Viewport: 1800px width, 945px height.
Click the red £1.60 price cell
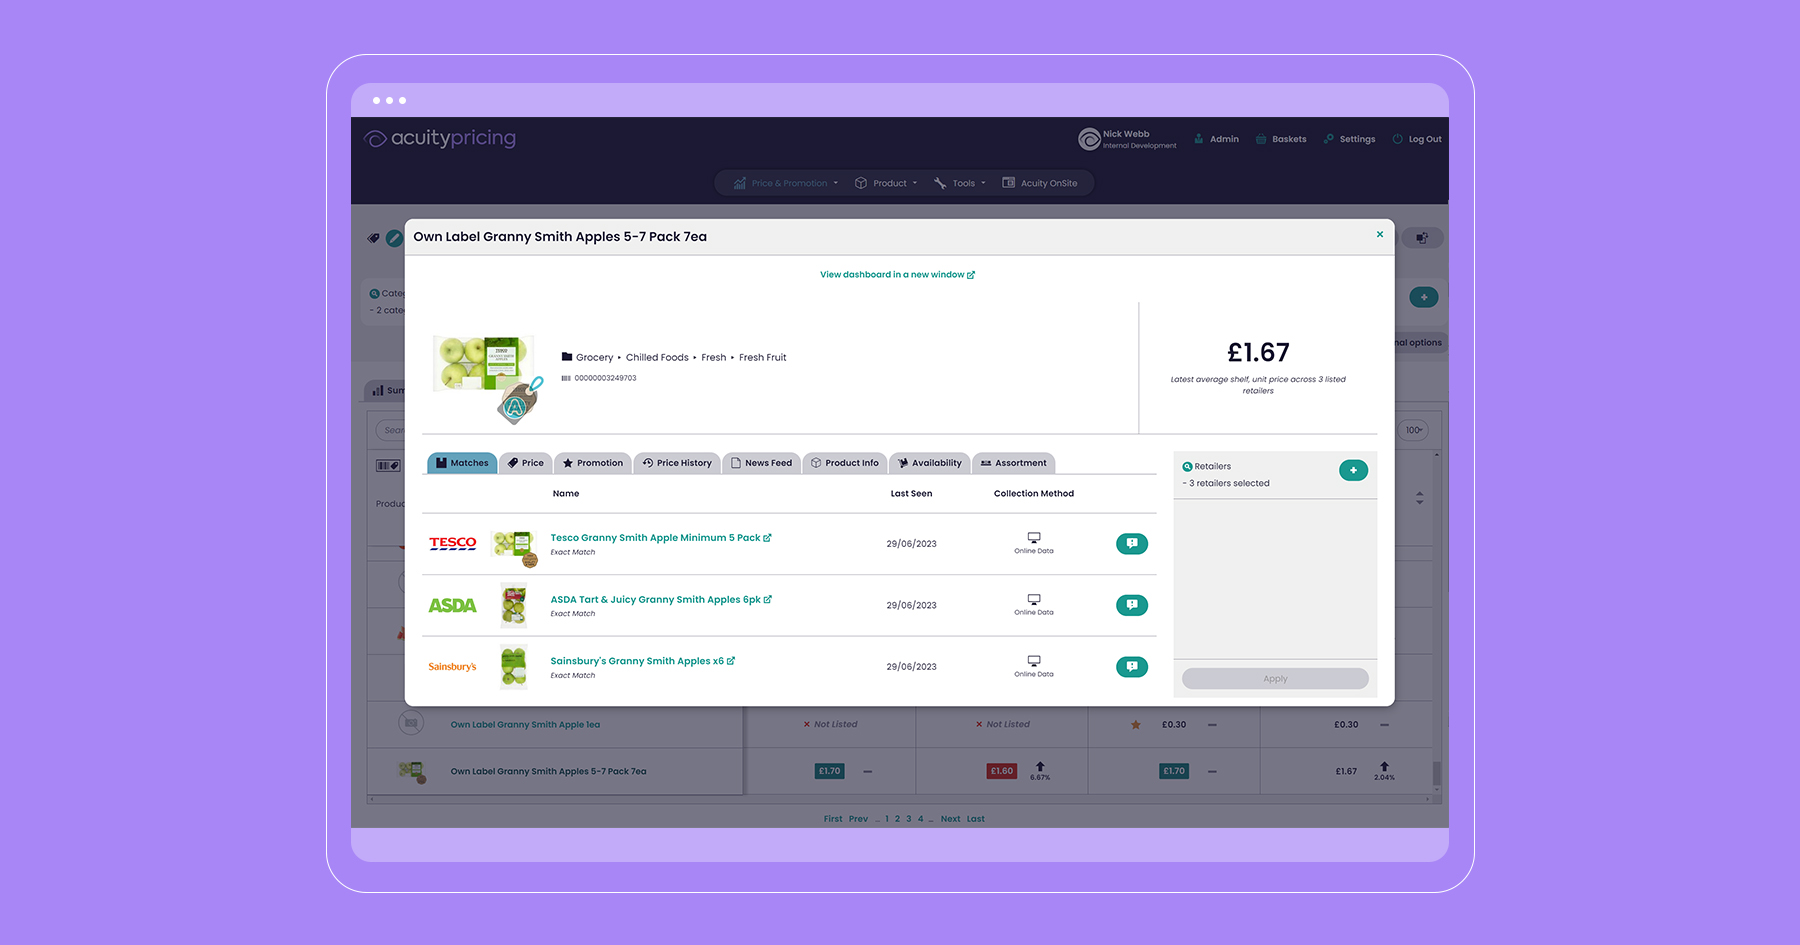(x=1002, y=771)
